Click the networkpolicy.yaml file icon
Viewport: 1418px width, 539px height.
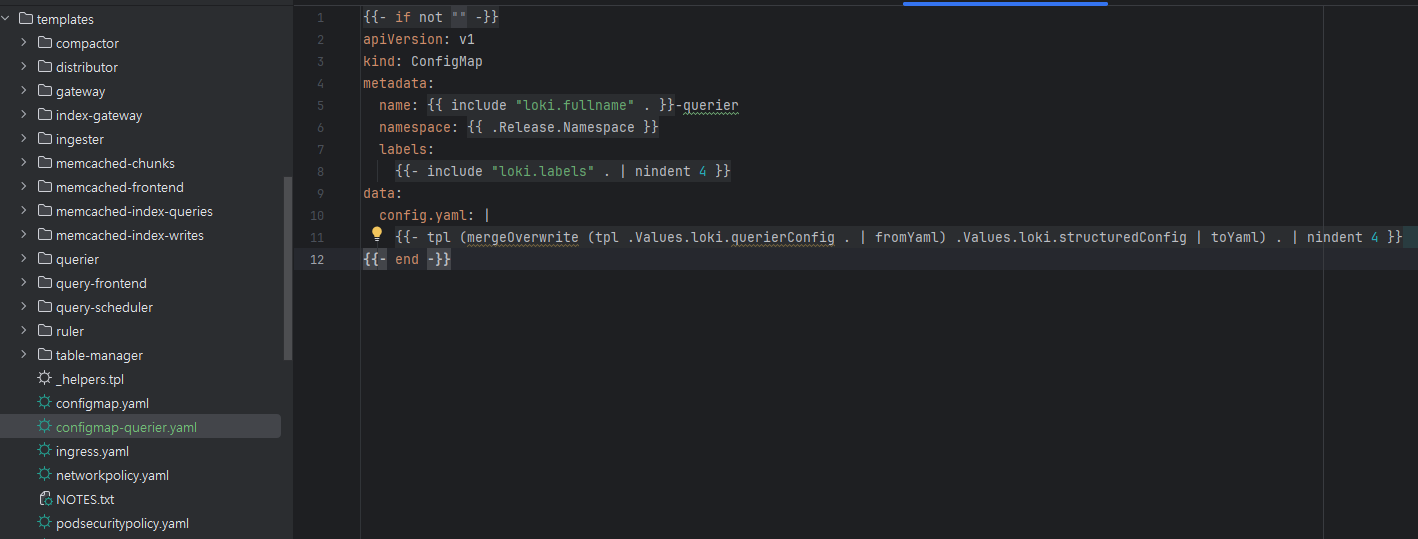point(44,475)
